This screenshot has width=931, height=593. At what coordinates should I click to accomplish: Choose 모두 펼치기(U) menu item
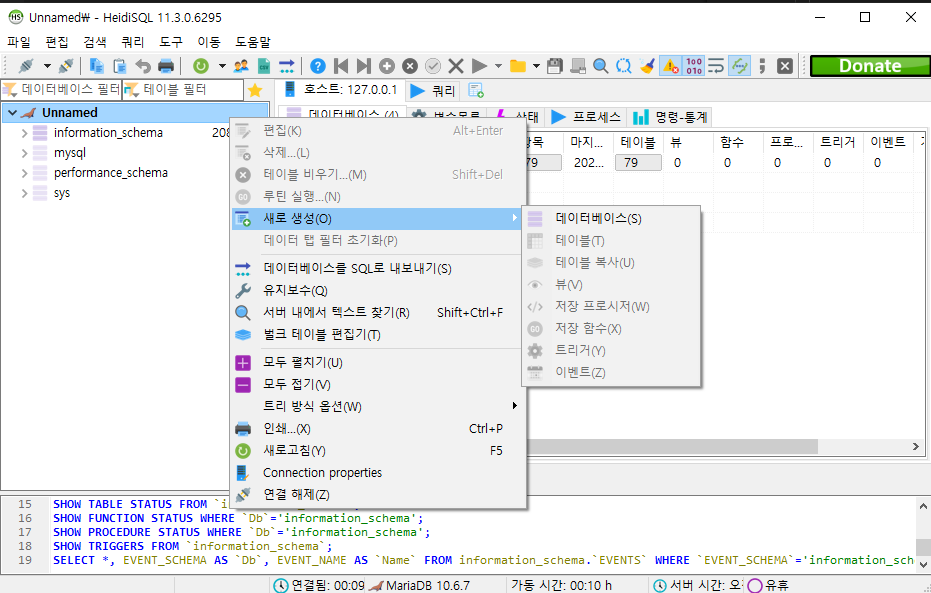tap(378, 363)
